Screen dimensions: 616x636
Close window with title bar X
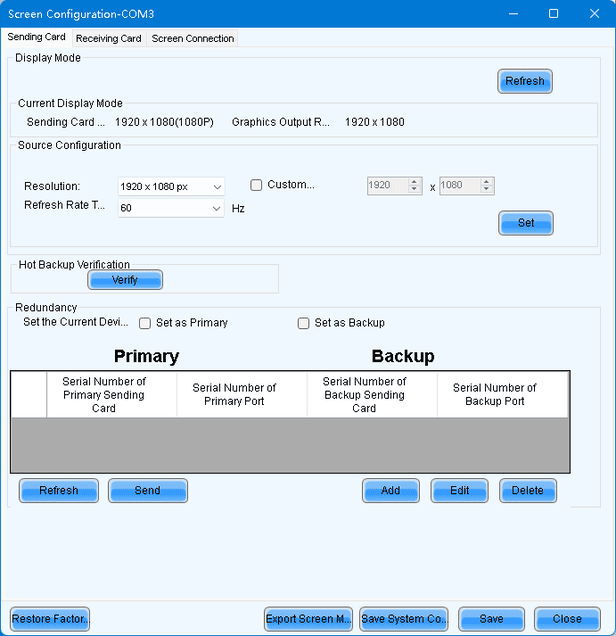[x=594, y=14]
